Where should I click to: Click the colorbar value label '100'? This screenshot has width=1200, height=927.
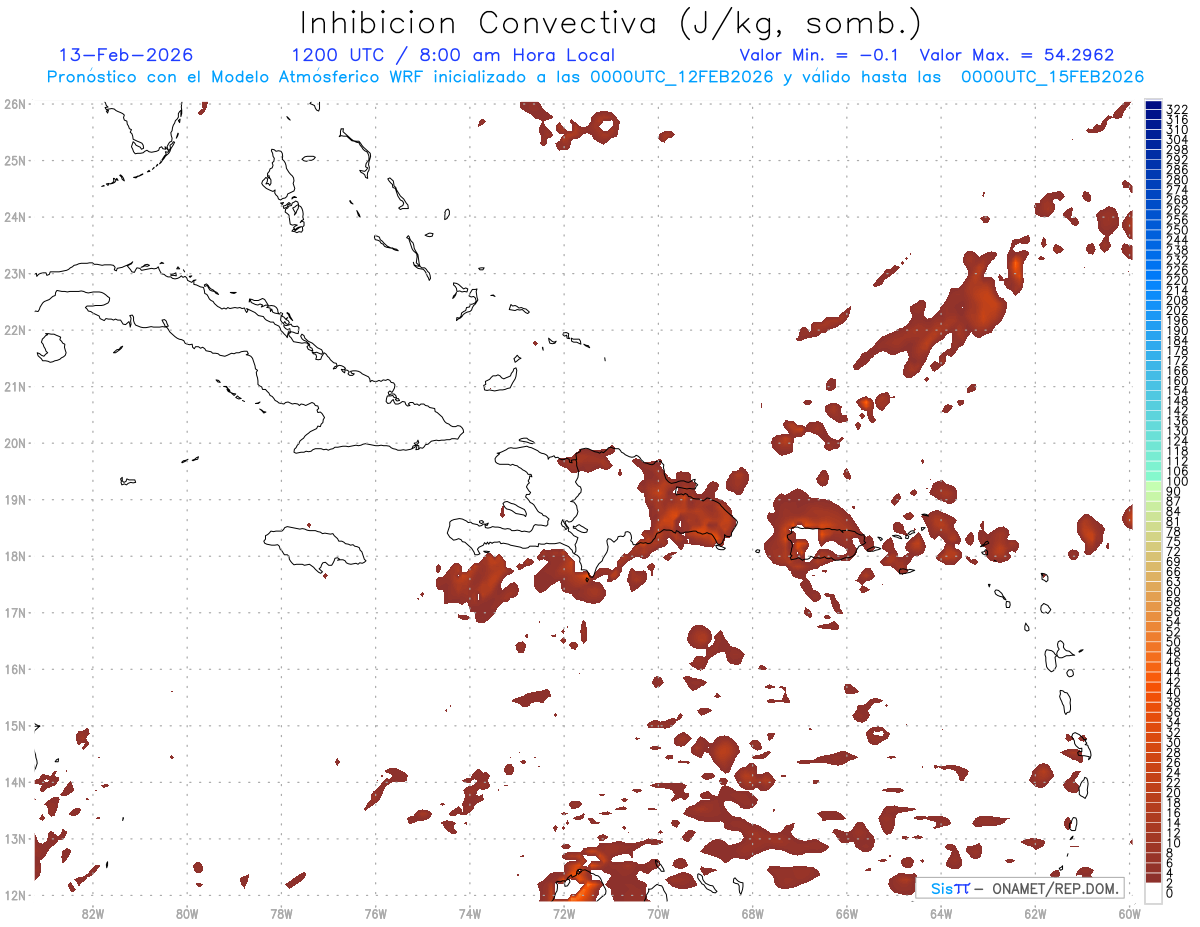point(1178,482)
